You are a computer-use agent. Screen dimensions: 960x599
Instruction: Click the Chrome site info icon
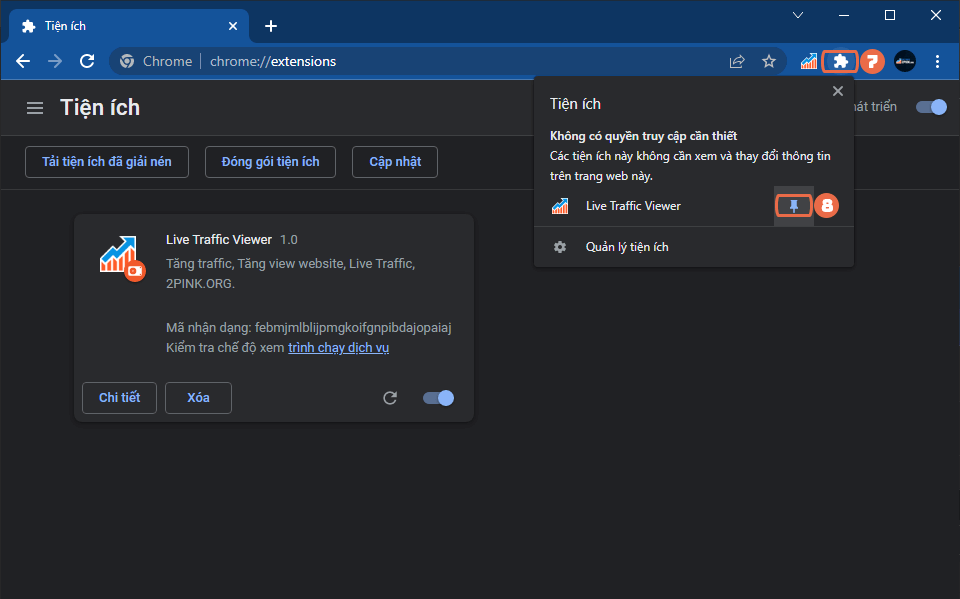pyautogui.click(x=127, y=61)
